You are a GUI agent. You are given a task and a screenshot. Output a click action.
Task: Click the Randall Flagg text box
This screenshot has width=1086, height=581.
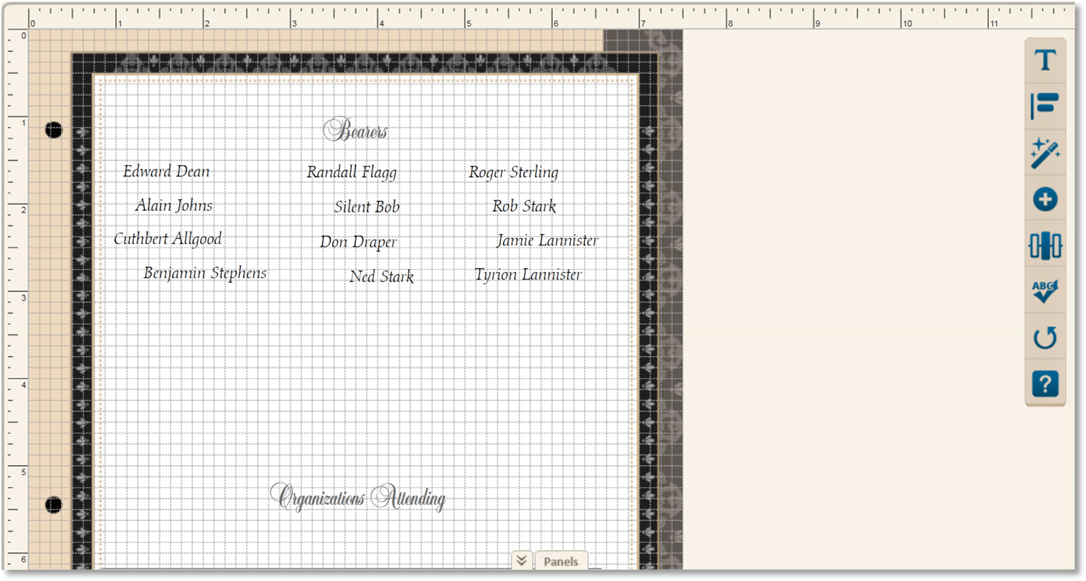pyautogui.click(x=351, y=173)
